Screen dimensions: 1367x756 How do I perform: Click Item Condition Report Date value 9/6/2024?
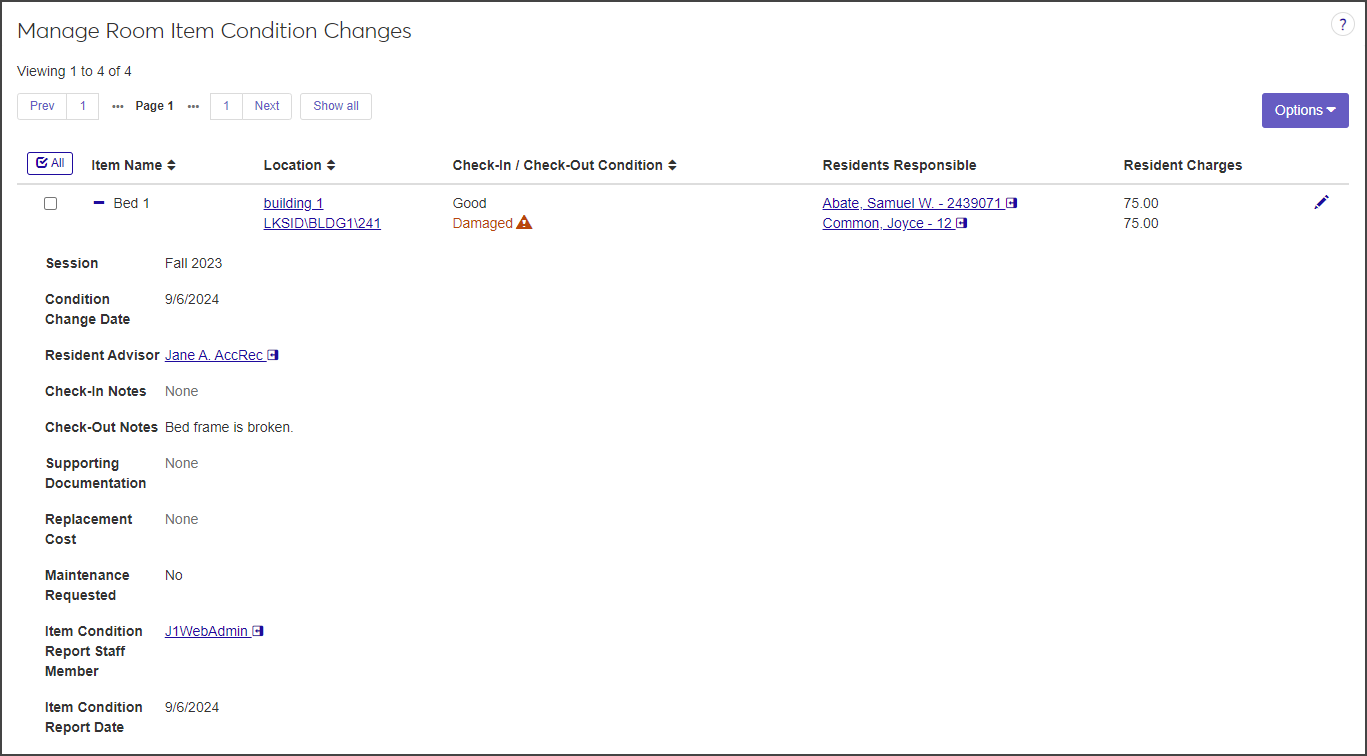(192, 707)
